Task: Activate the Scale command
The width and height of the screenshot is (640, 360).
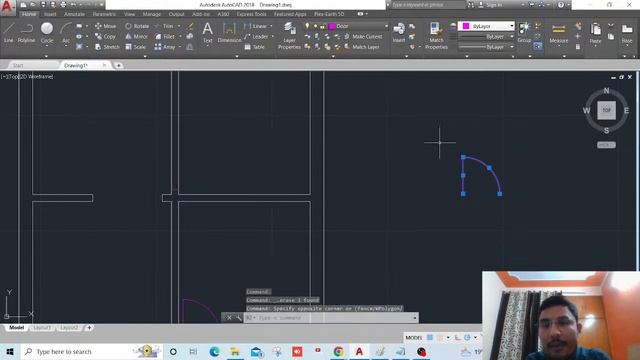Action: [x=136, y=47]
